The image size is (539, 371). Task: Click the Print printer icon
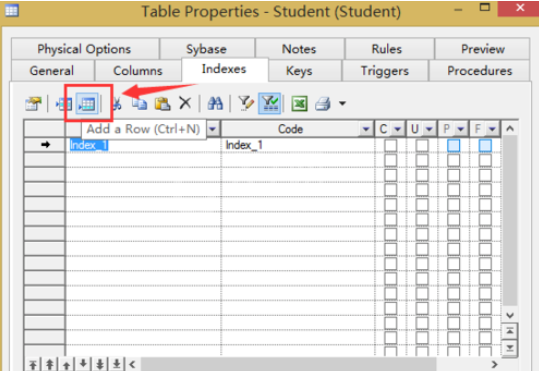point(323,103)
